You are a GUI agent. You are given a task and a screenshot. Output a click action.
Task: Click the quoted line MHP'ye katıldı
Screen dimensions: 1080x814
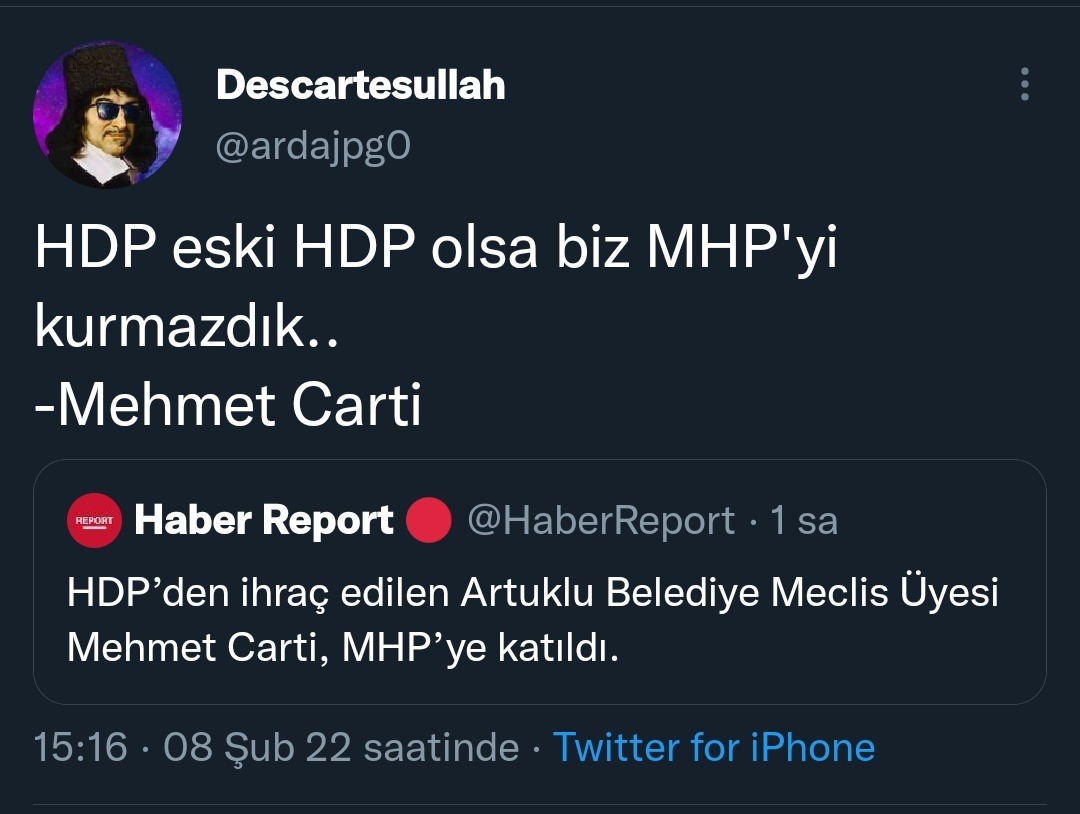click(x=480, y=647)
